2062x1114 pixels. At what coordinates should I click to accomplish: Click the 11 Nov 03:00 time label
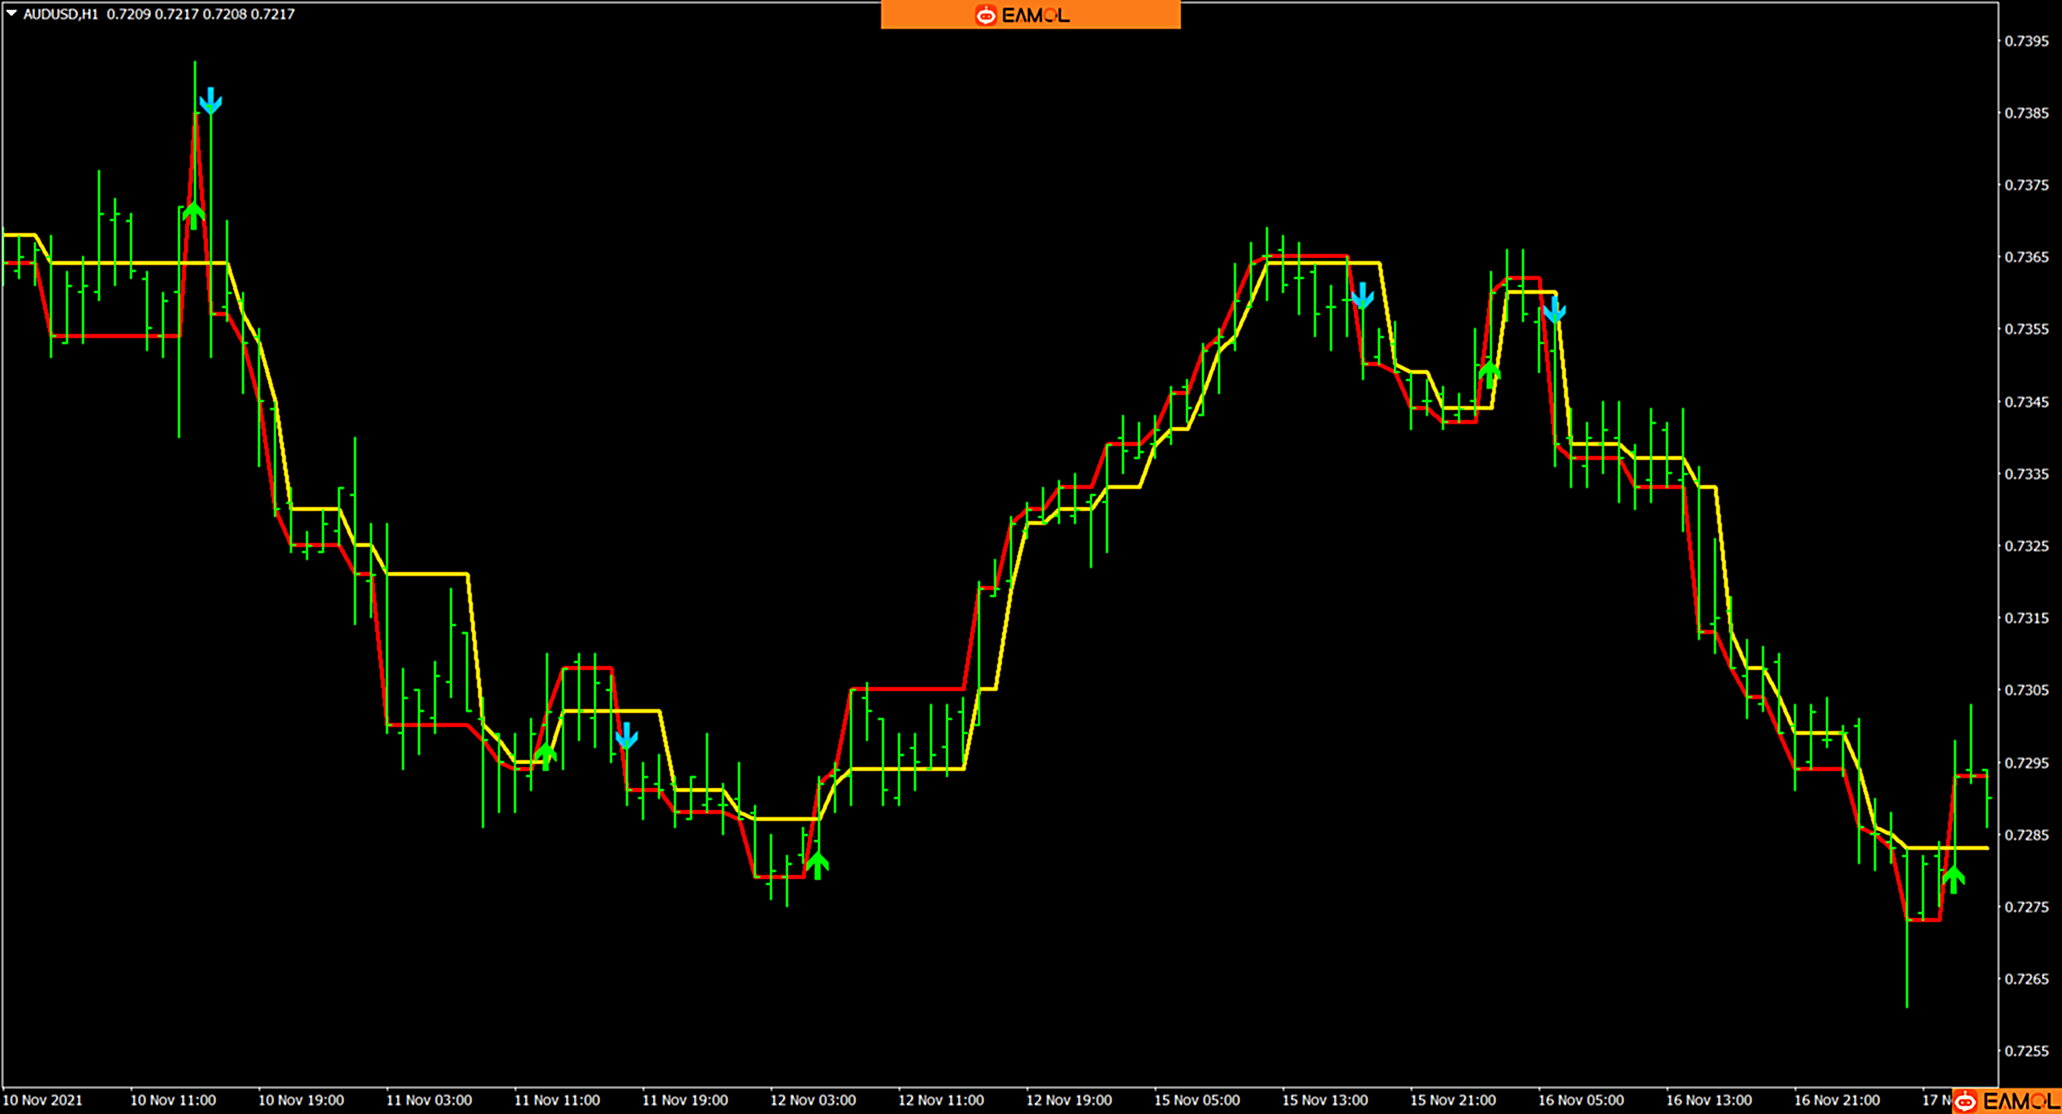429,1100
